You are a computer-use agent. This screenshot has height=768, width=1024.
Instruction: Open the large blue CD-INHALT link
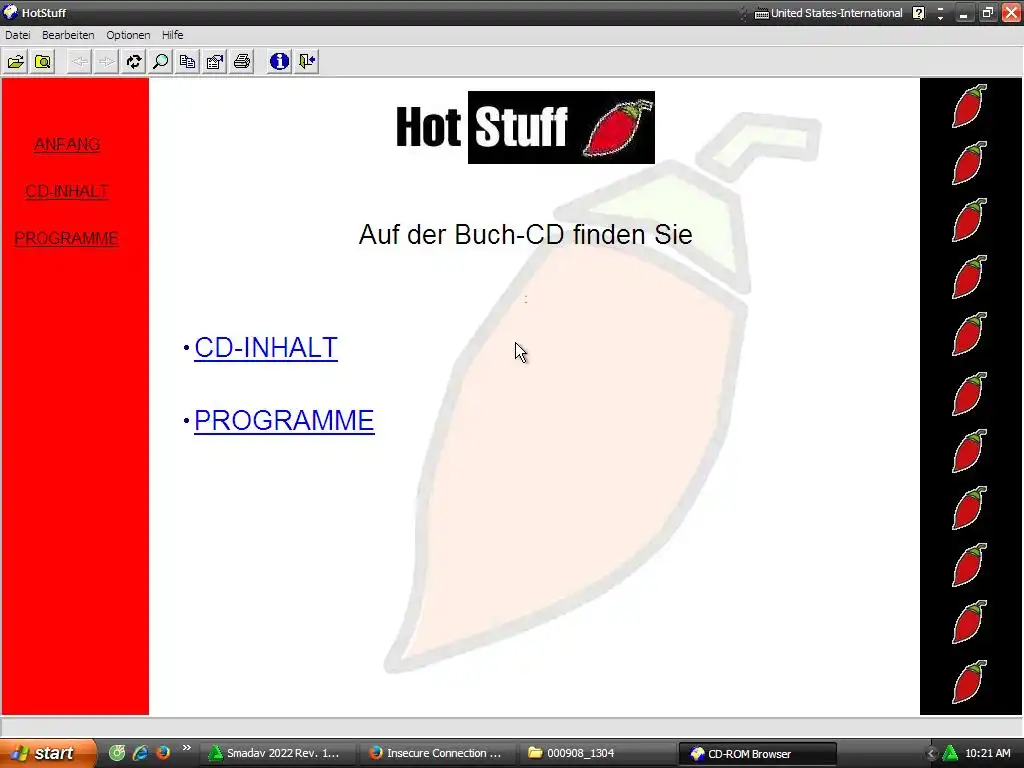coord(266,347)
